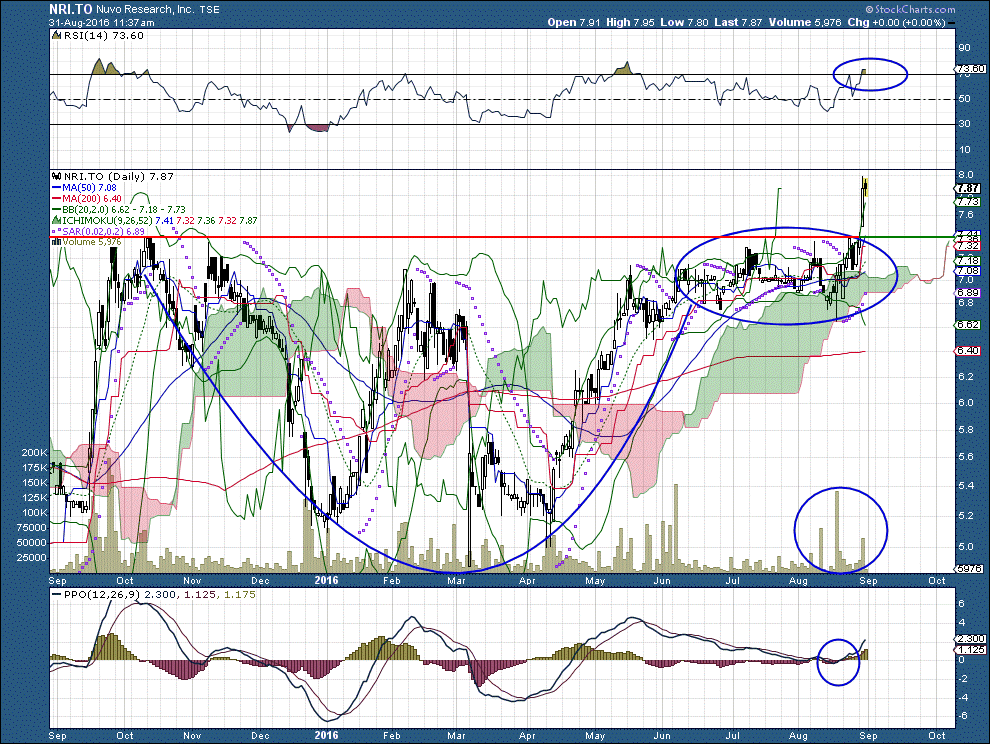Click the 200K volume axis label
This screenshot has width=990, height=744.
click(x=34, y=452)
